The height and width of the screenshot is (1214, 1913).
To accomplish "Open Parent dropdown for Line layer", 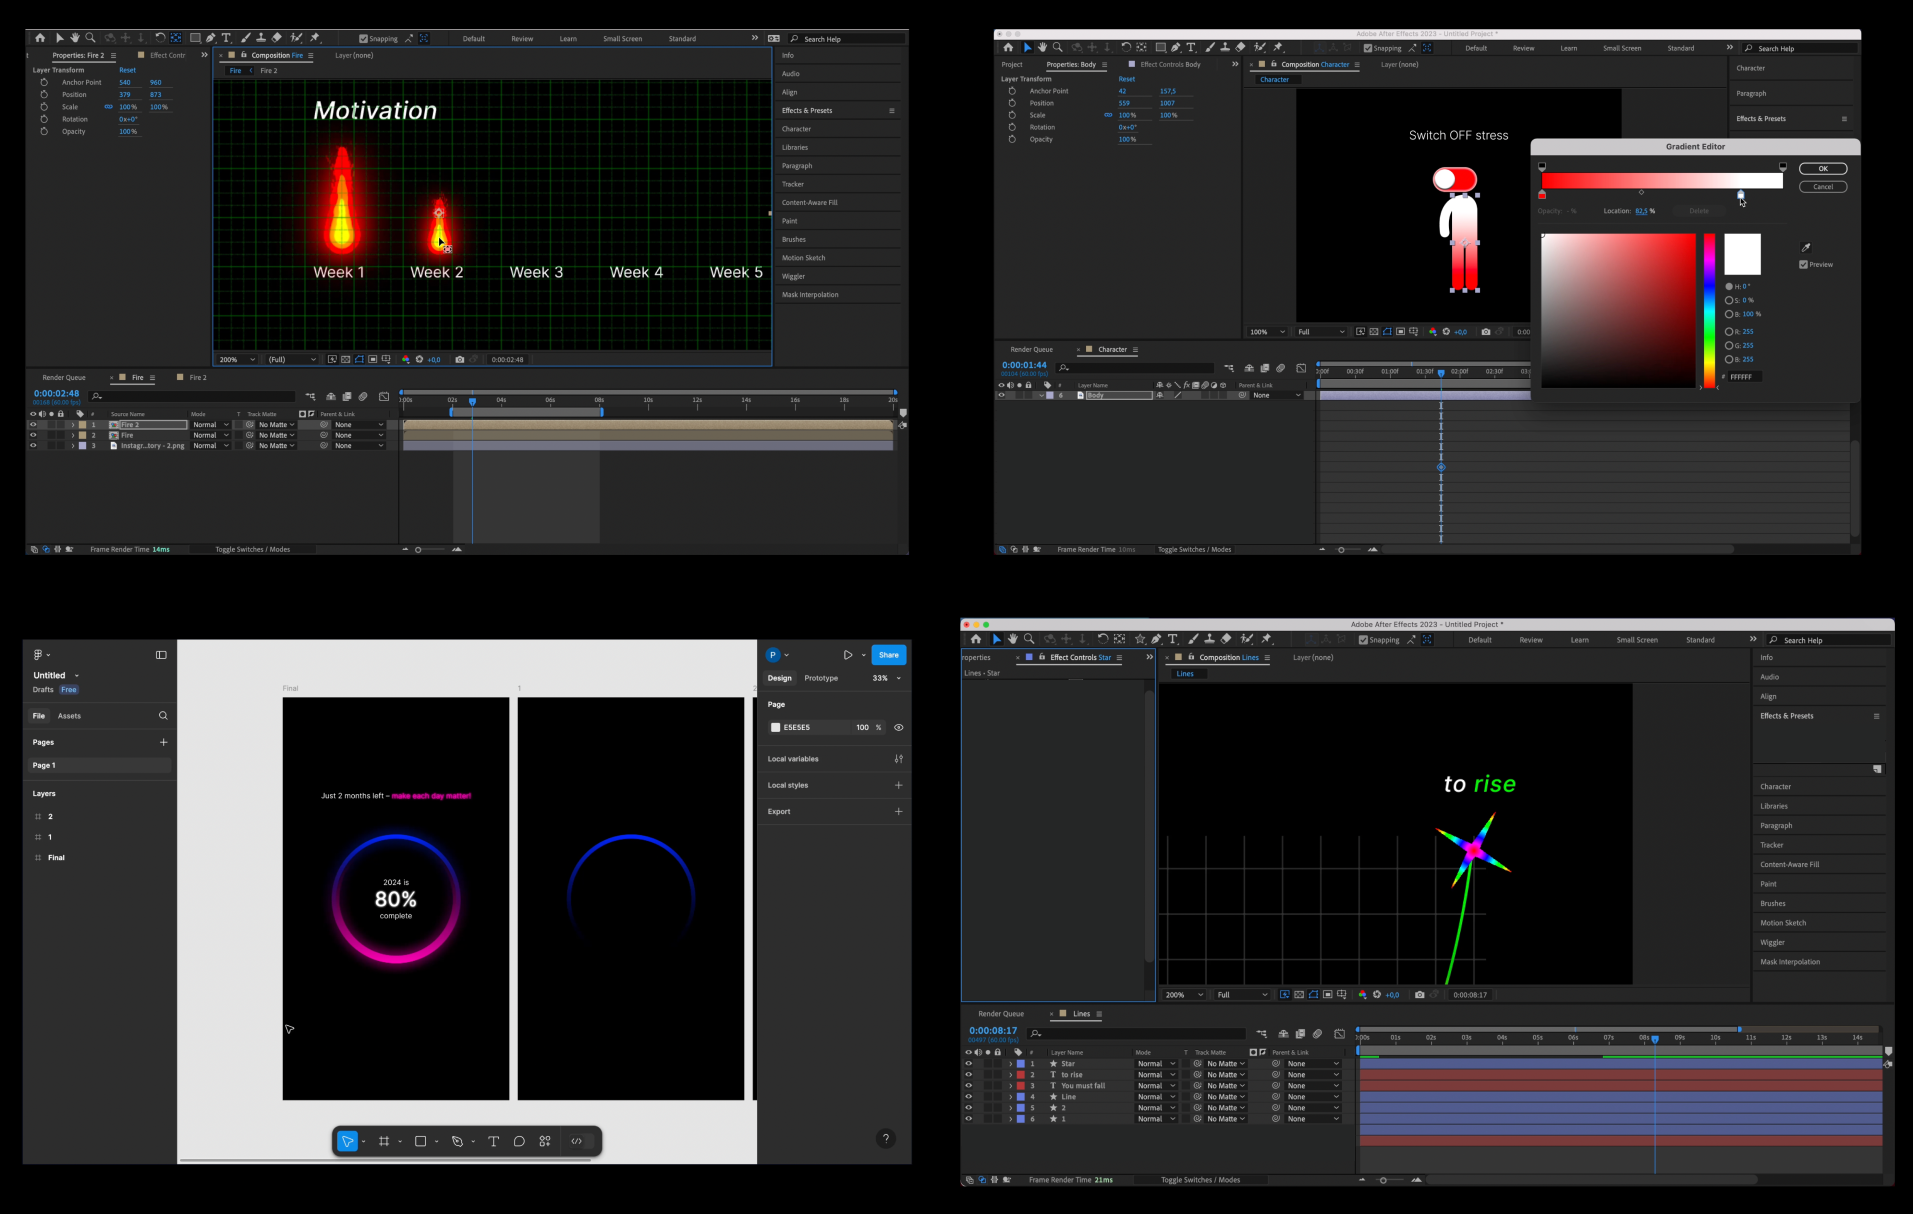I will 1312,1097.
